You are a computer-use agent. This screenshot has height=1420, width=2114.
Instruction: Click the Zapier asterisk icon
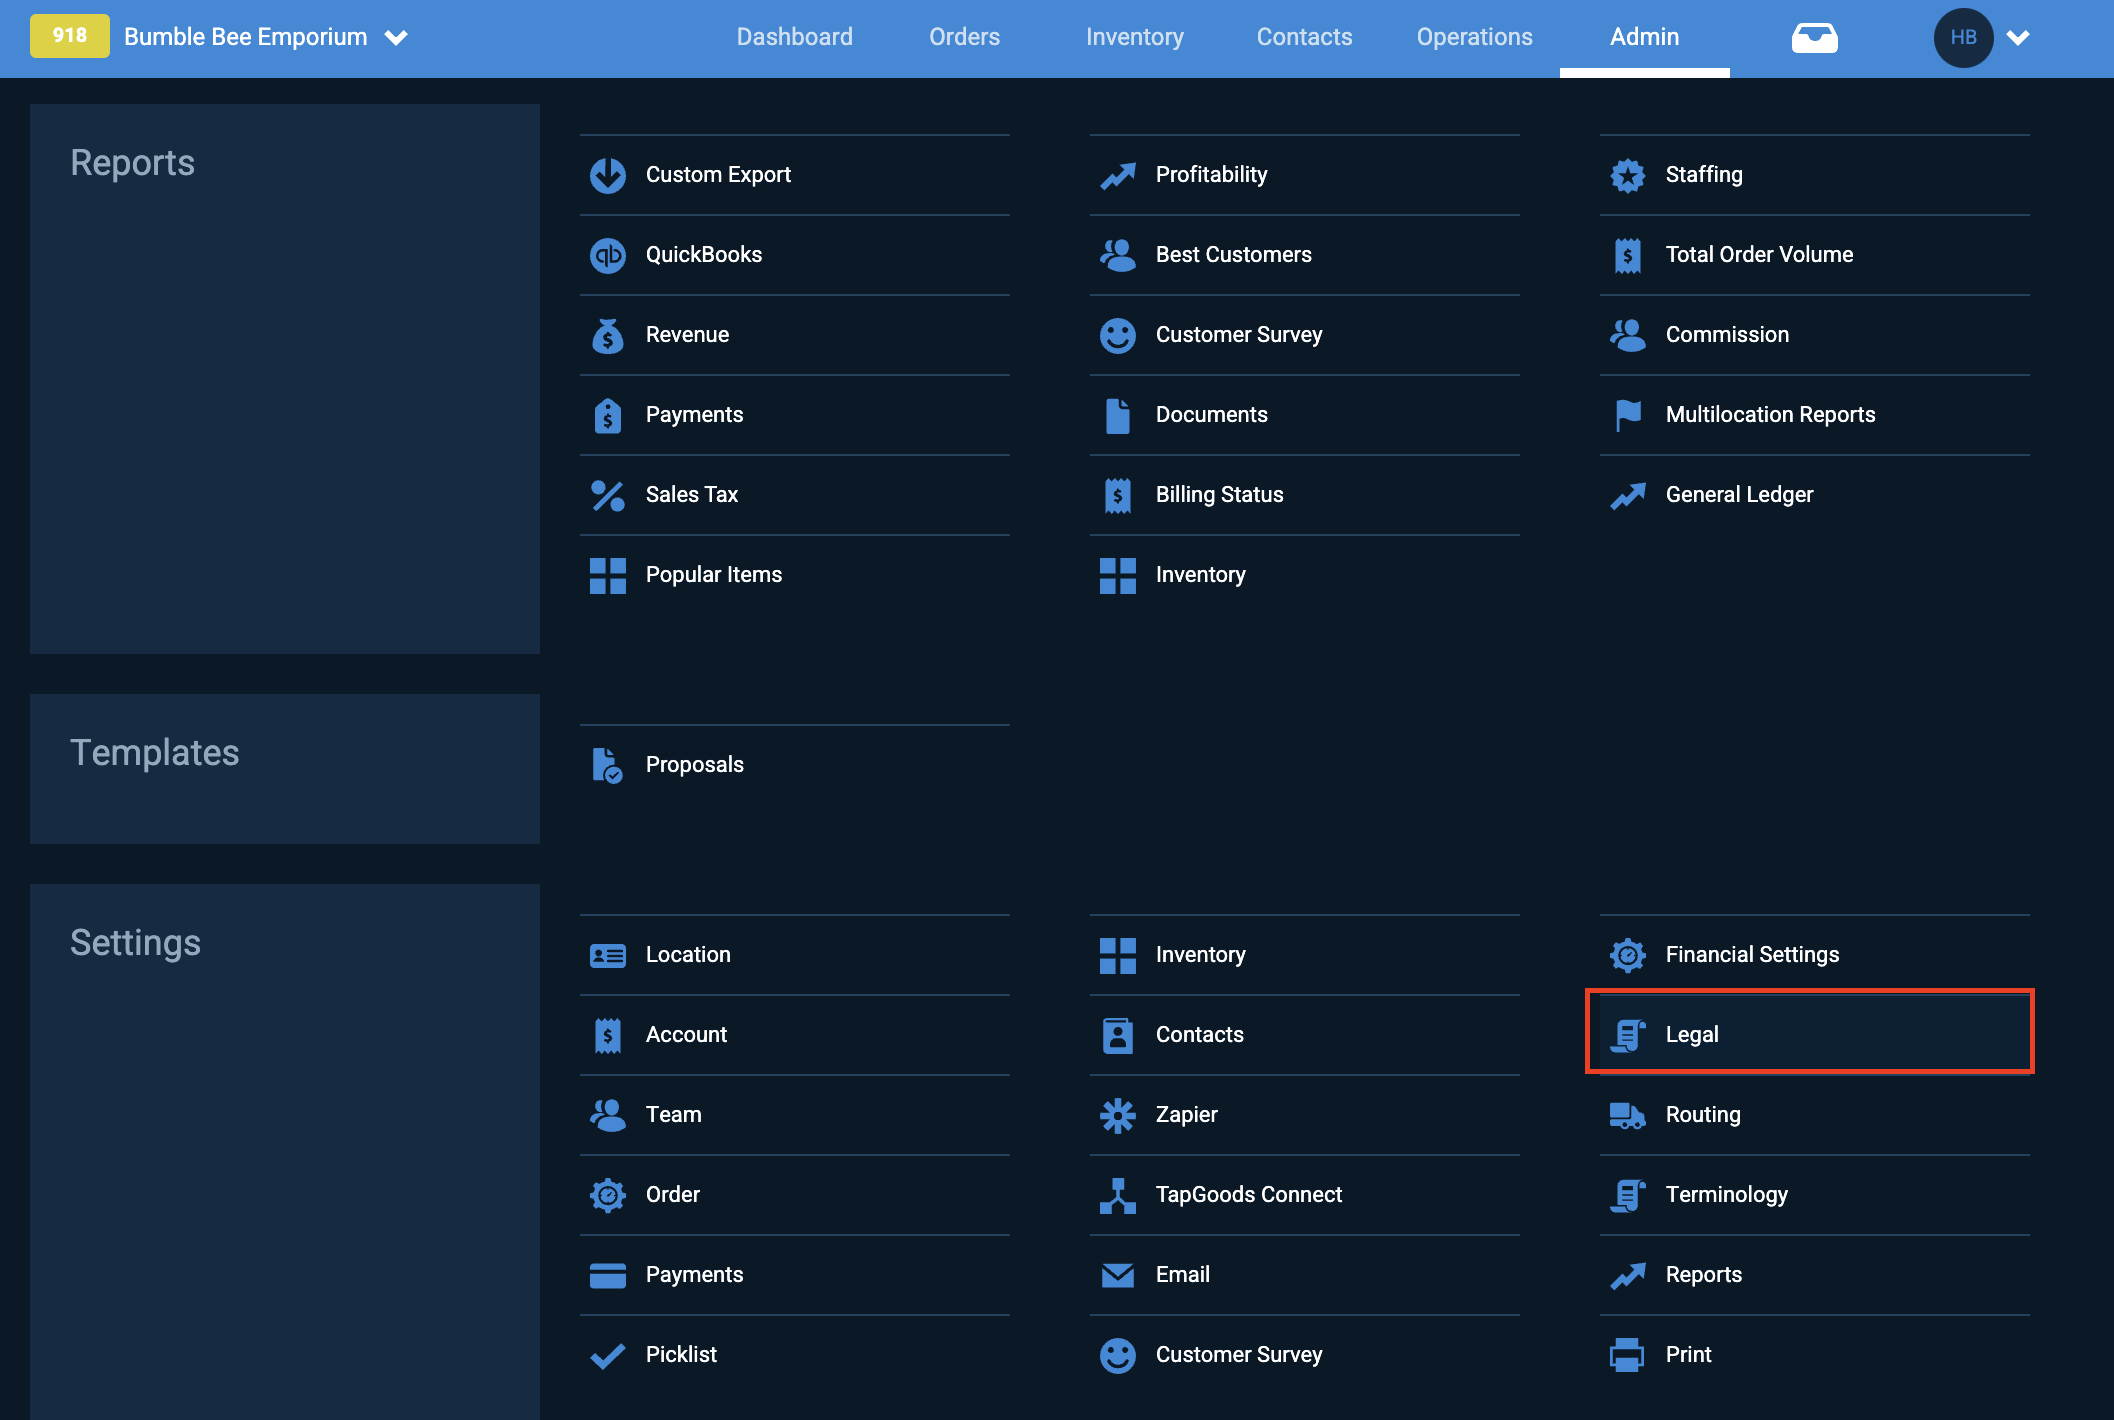pos(1118,1115)
